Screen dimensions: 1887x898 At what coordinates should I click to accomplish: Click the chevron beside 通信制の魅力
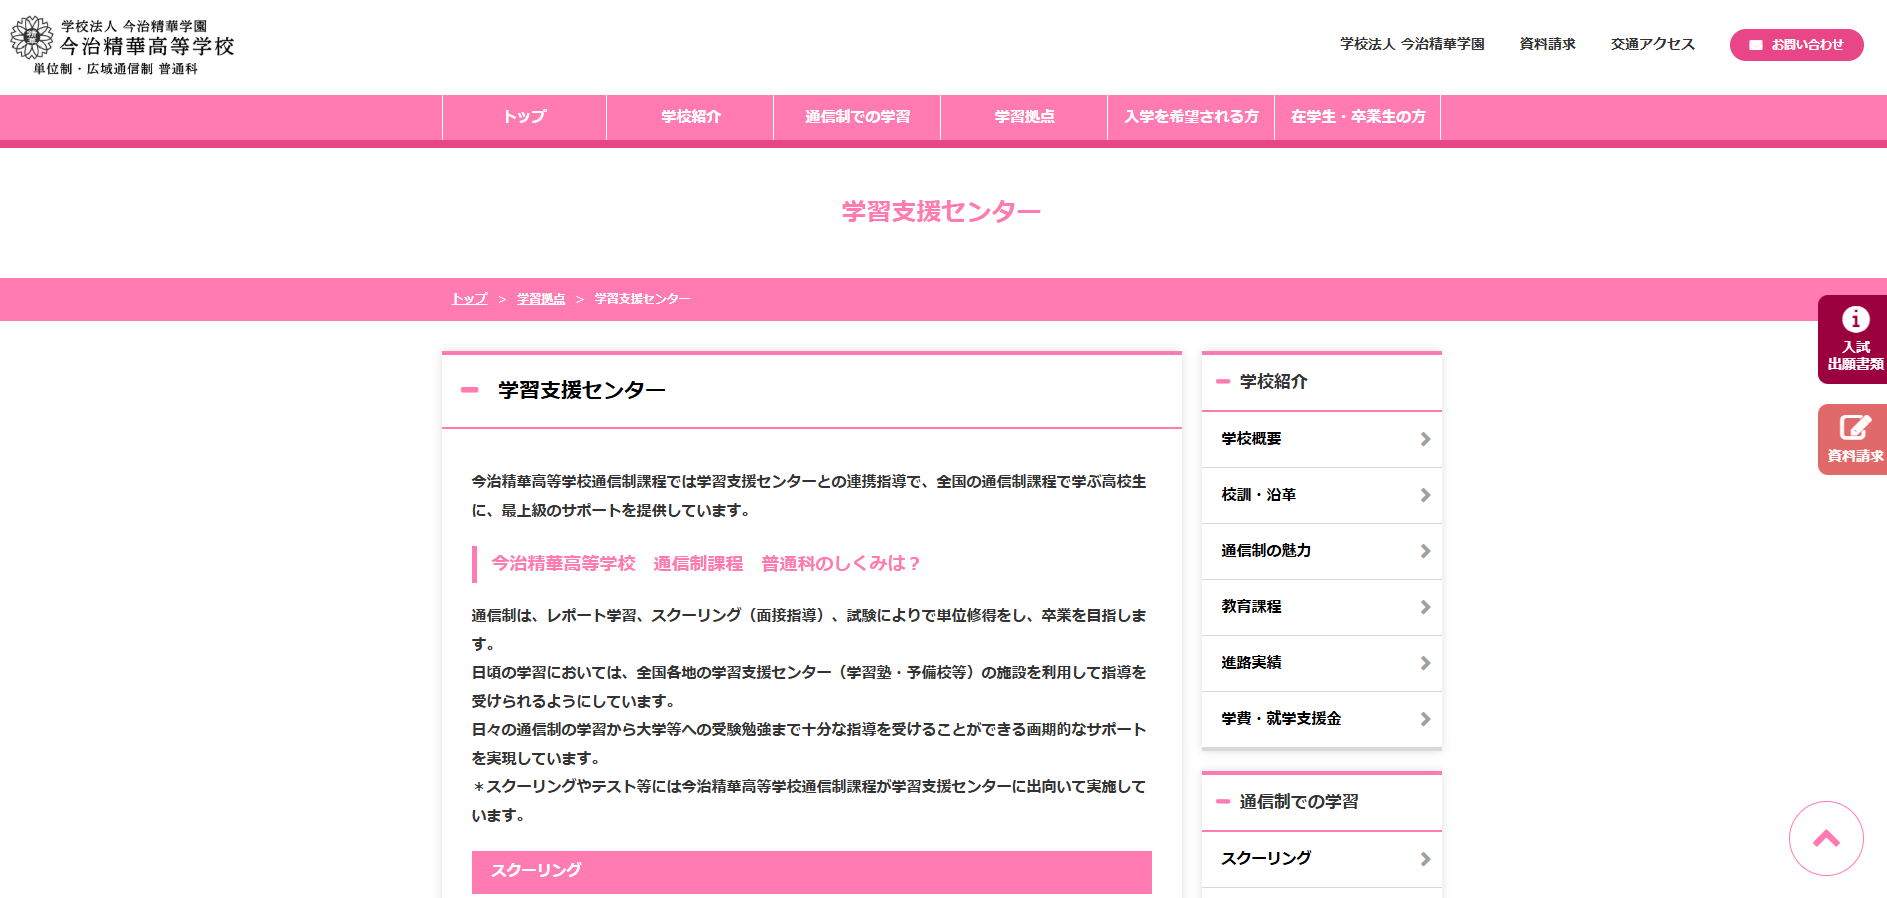click(1425, 551)
